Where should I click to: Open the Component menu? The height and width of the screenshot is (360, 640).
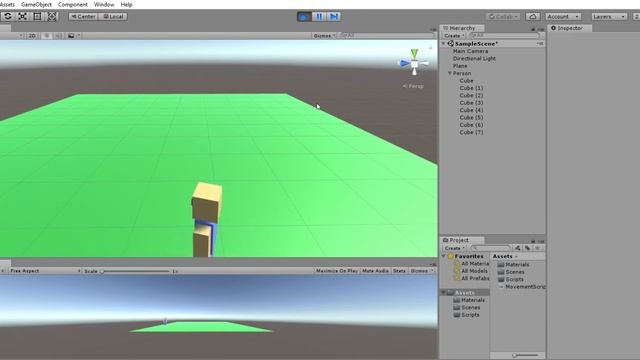tap(73, 4)
